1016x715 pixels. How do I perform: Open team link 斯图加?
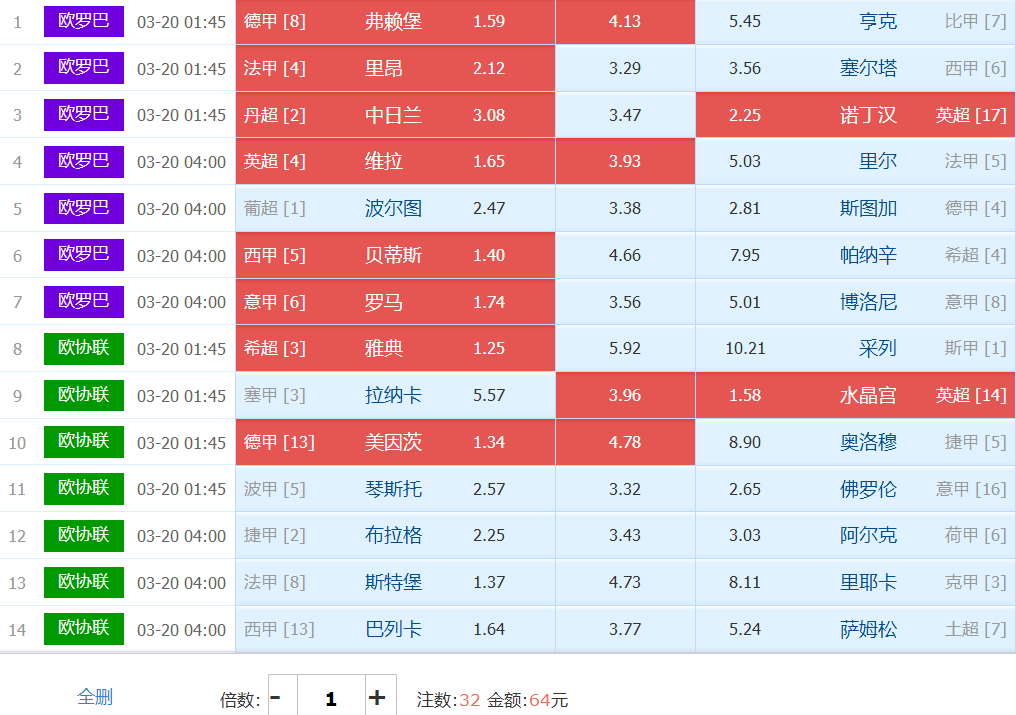pyautogui.click(x=868, y=208)
